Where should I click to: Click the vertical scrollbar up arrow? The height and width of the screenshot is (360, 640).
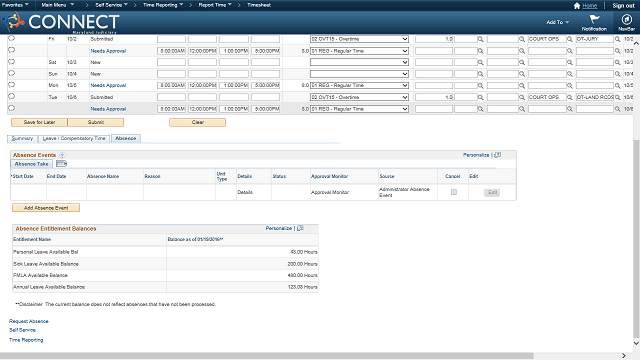coord(636,43)
